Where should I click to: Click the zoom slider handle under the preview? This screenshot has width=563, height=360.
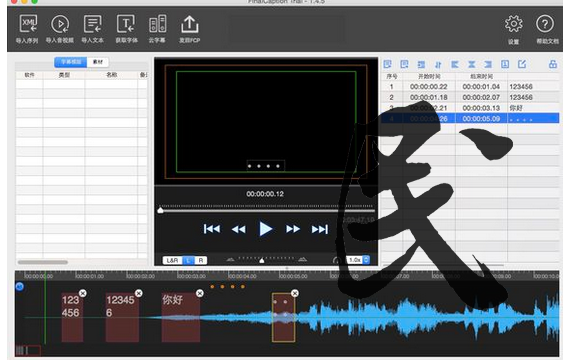[262, 261]
